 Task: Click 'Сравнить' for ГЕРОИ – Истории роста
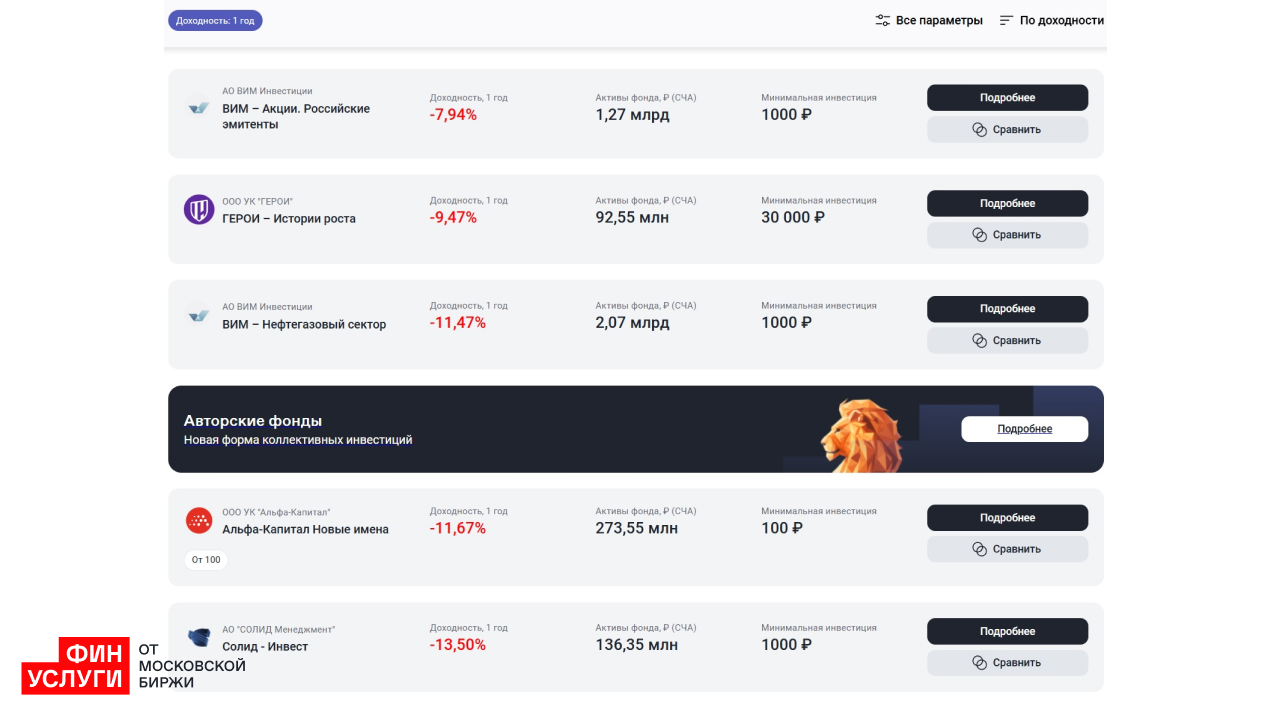(1007, 235)
